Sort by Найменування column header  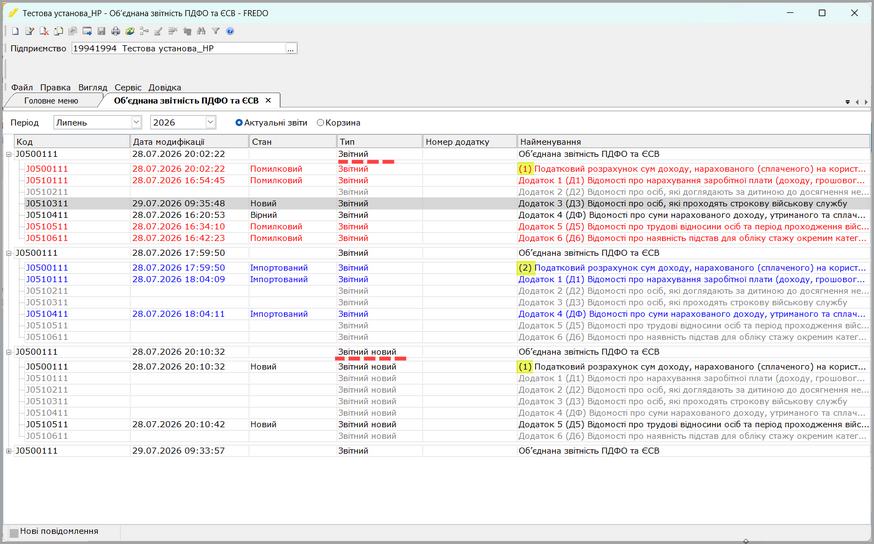(x=693, y=142)
